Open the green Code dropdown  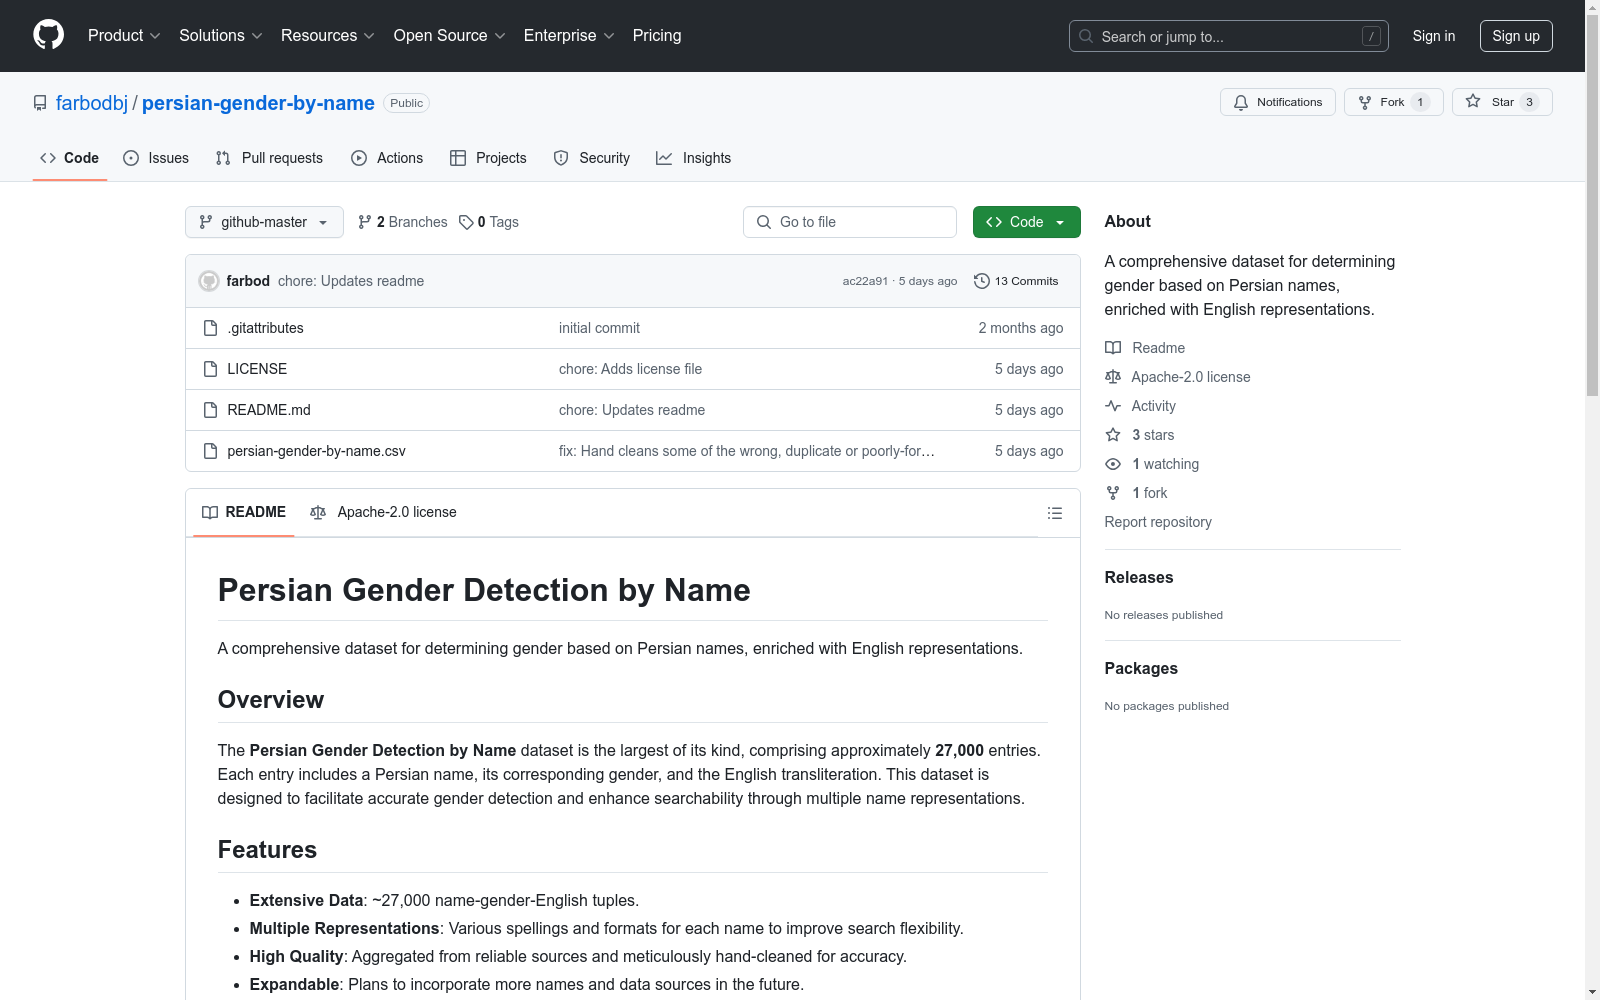coord(1026,222)
